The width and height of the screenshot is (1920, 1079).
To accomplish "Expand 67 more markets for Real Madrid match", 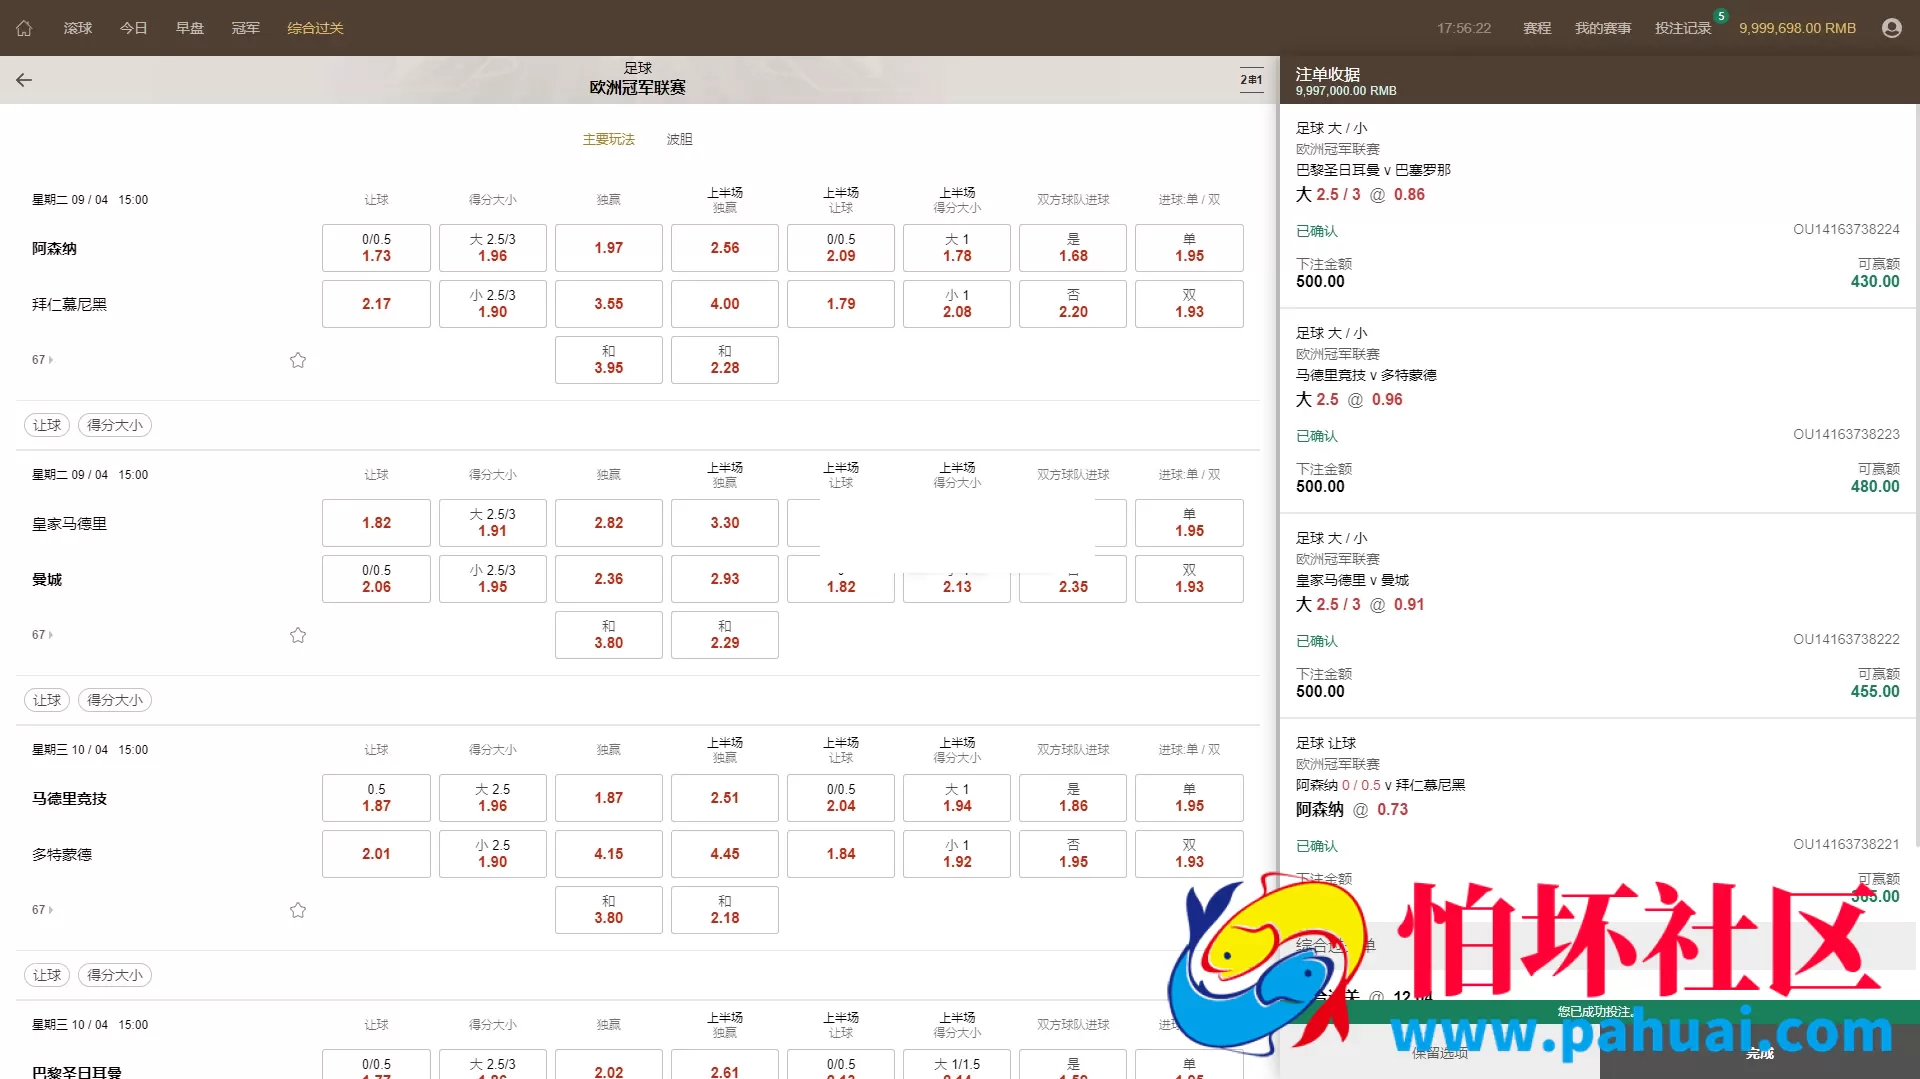I will point(42,635).
